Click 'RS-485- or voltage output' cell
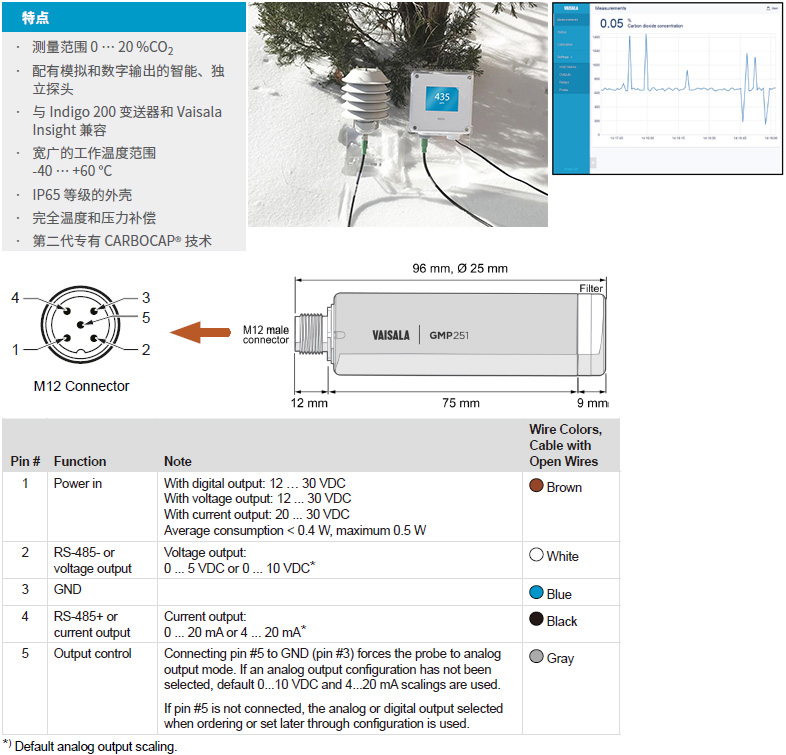This screenshot has width=786, height=755. [x=93, y=560]
